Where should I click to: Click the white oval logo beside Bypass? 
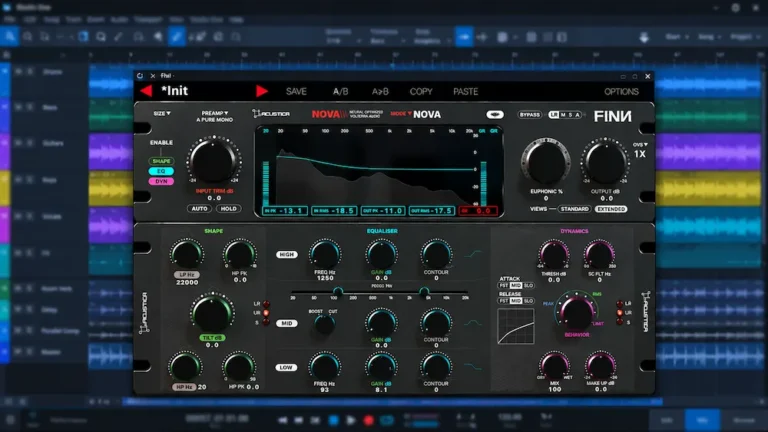(x=495, y=115)
